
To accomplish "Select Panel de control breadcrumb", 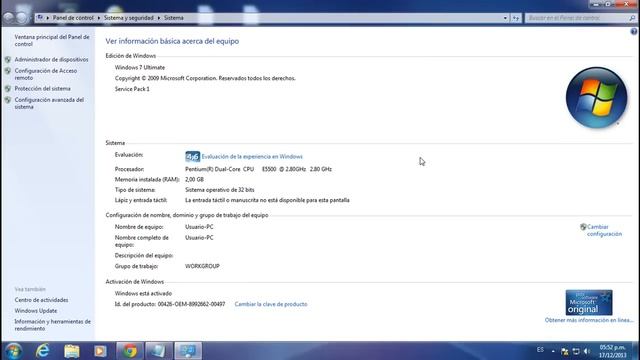I will 73,18.
